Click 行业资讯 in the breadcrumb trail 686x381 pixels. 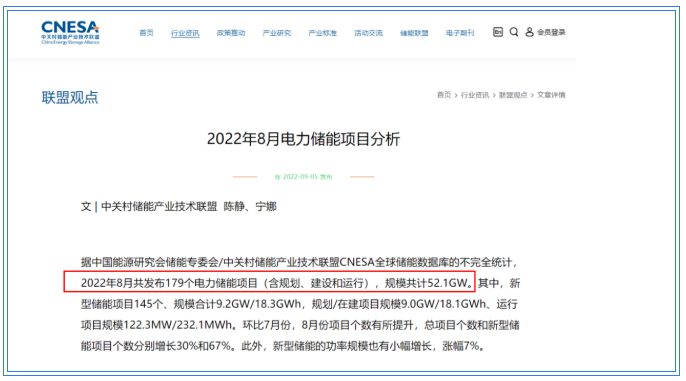tap(475, 95)
